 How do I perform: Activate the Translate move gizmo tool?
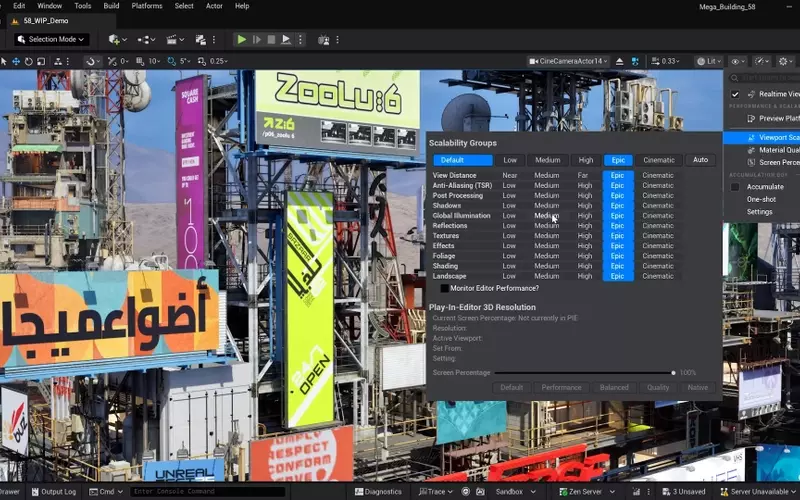16,61
